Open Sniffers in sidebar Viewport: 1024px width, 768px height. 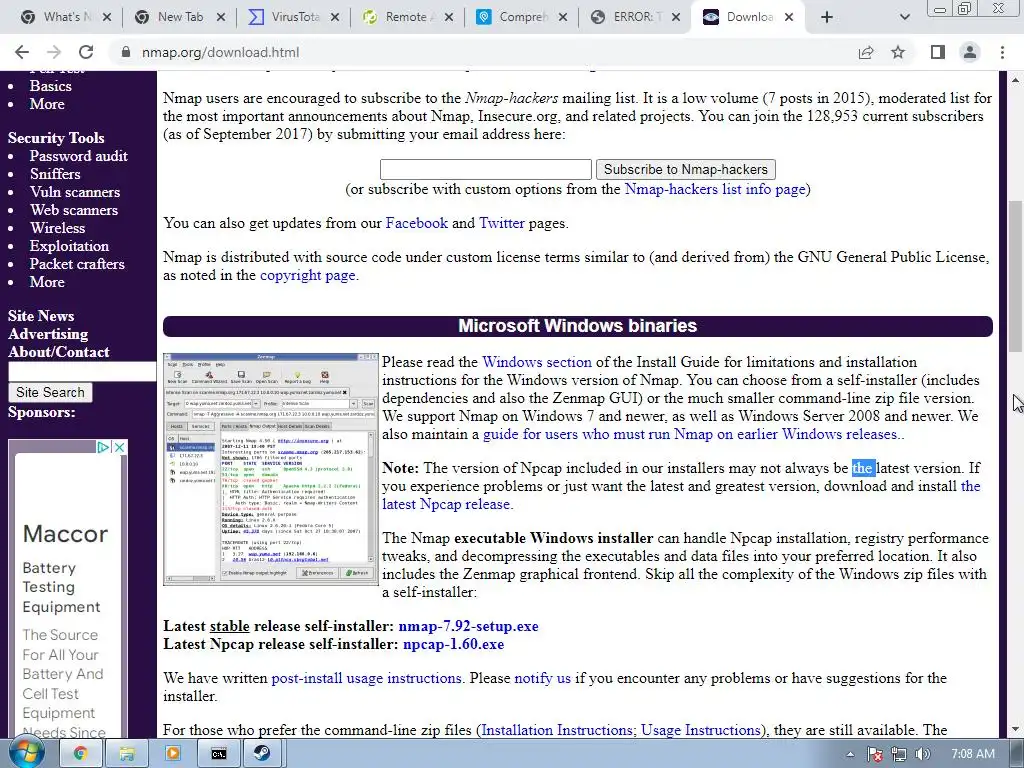55,174
